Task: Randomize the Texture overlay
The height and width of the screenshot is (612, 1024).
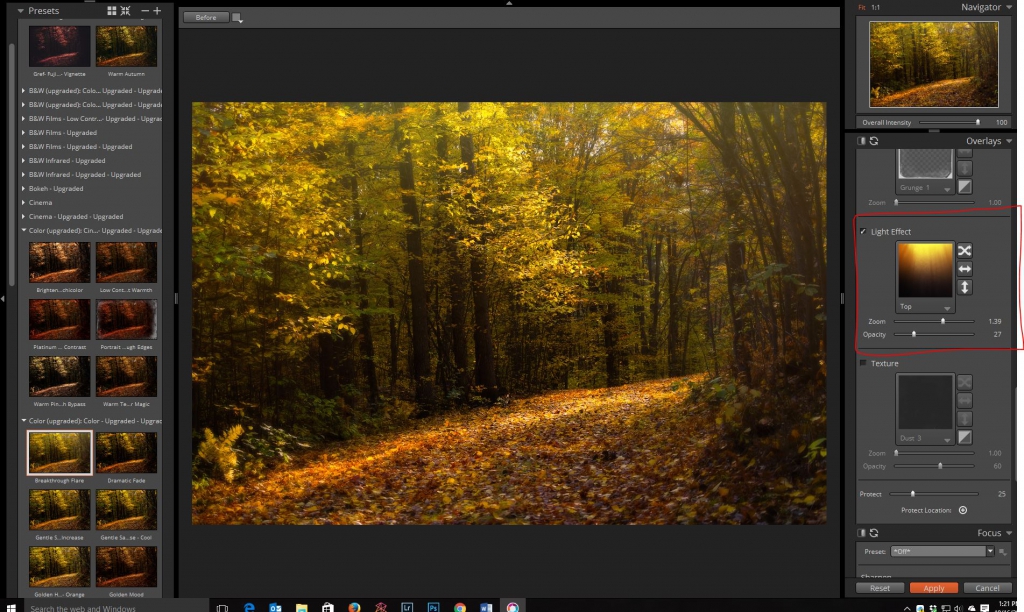Action: point(964,382)
